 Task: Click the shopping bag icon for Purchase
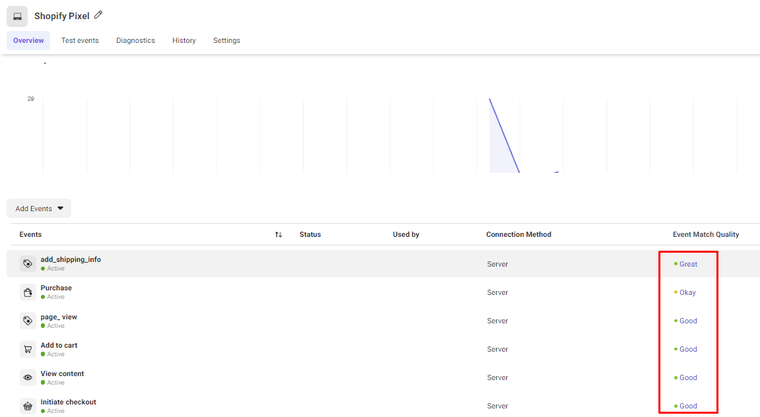tap(28, 292)
